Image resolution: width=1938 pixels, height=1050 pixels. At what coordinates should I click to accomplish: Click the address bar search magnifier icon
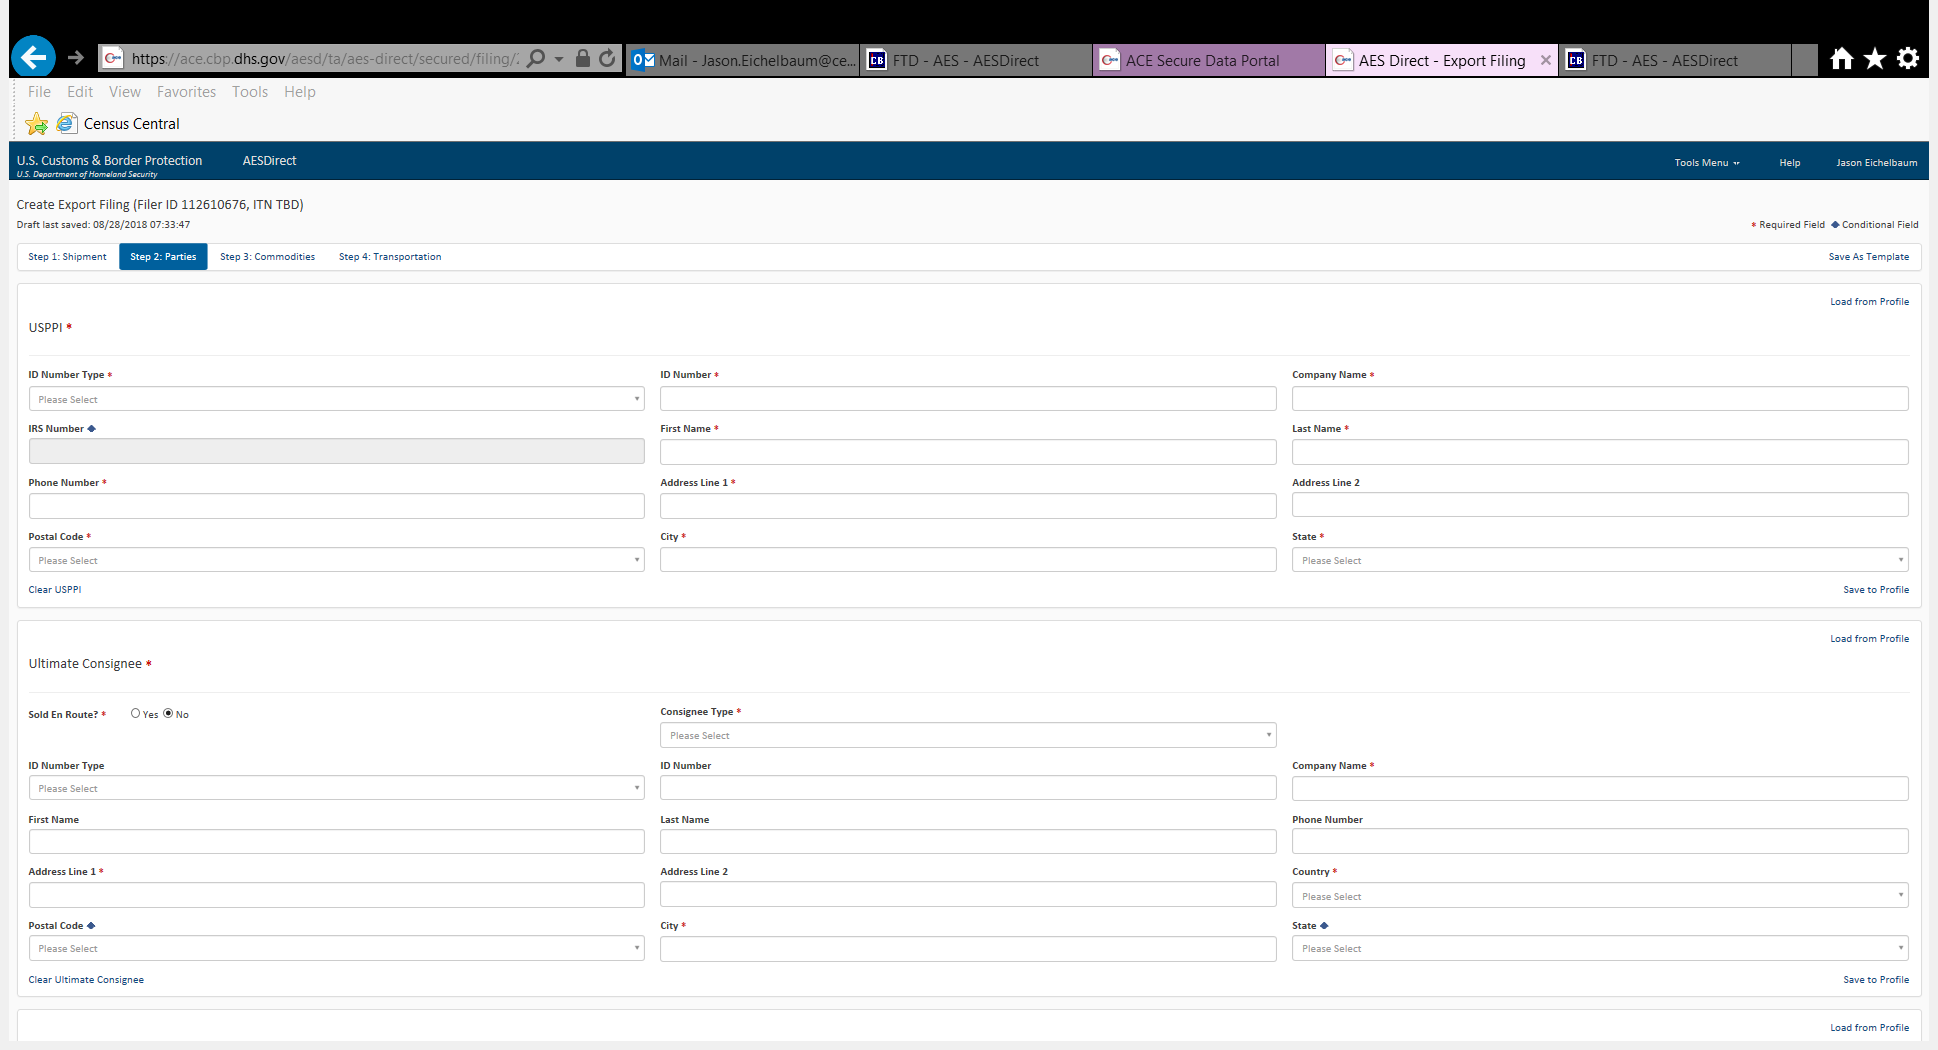pos(536,58)
